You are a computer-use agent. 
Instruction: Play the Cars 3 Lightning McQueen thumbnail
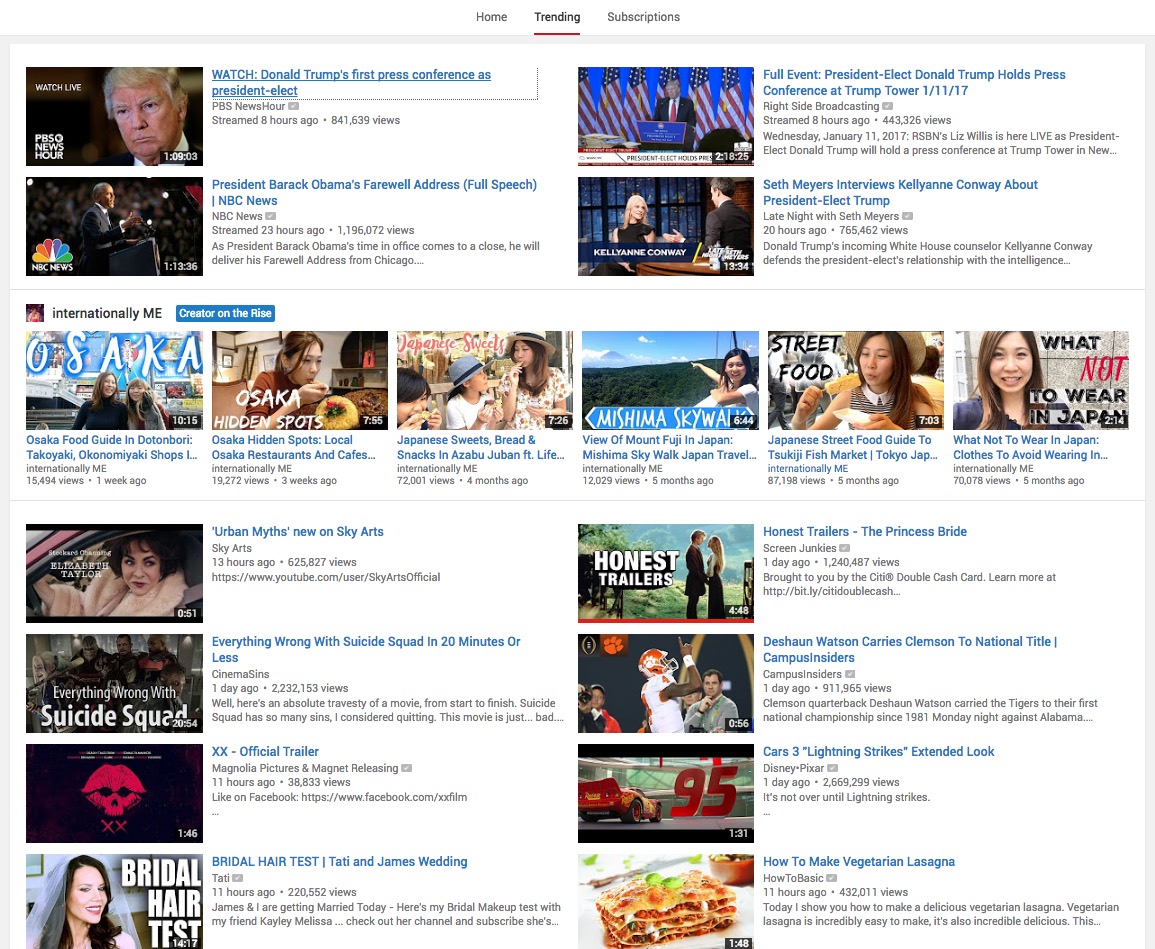[666, 794]
